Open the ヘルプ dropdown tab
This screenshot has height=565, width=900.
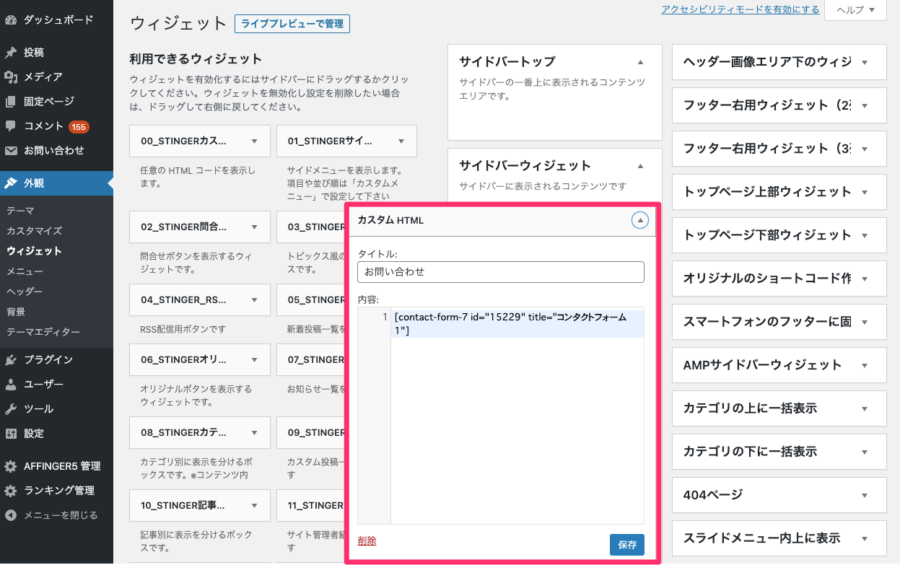point(855,10)
